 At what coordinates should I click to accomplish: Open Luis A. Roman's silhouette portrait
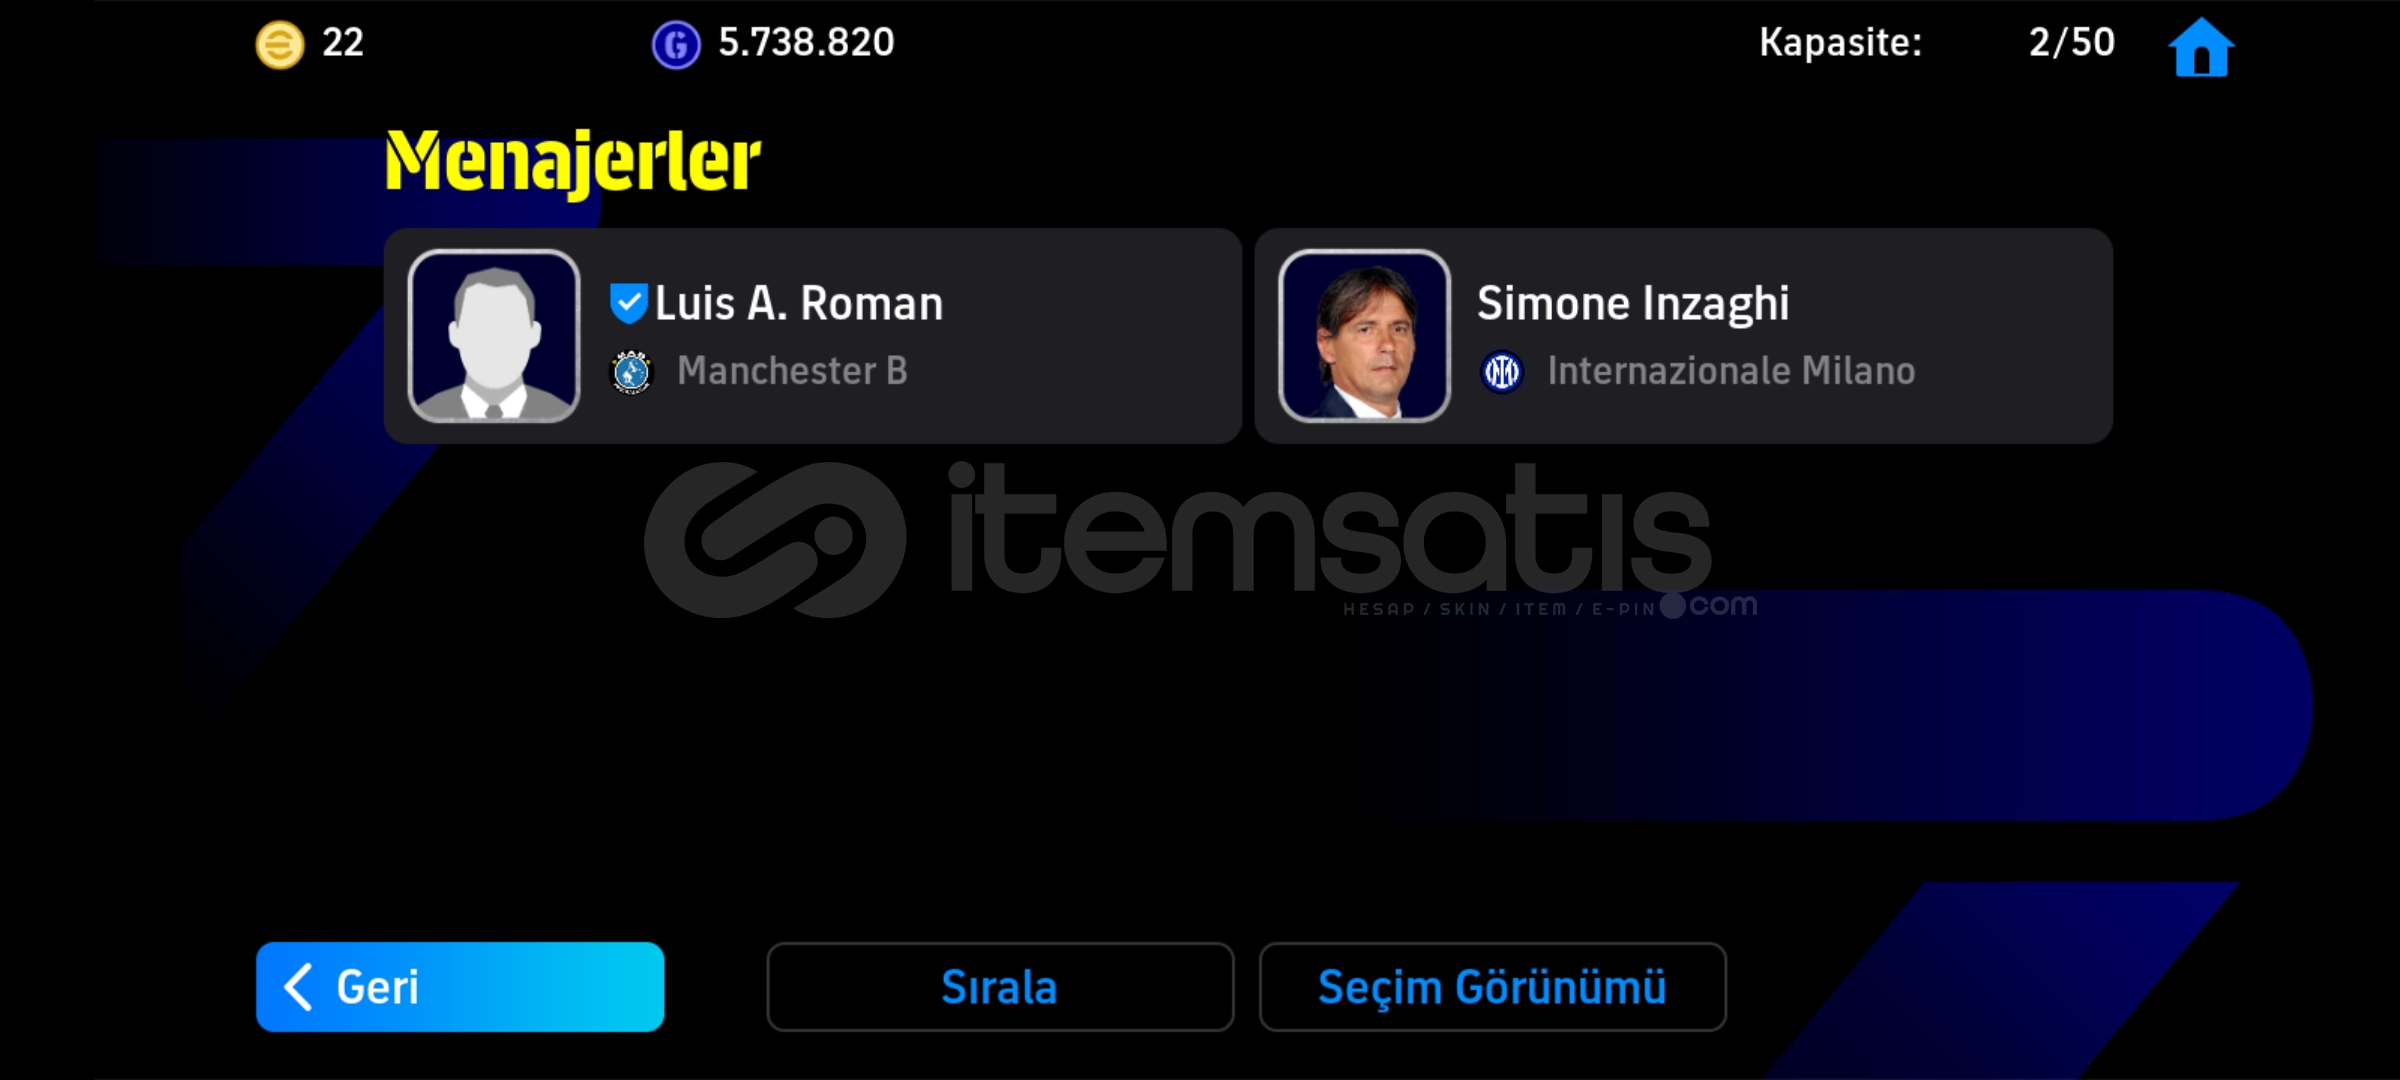494,336
